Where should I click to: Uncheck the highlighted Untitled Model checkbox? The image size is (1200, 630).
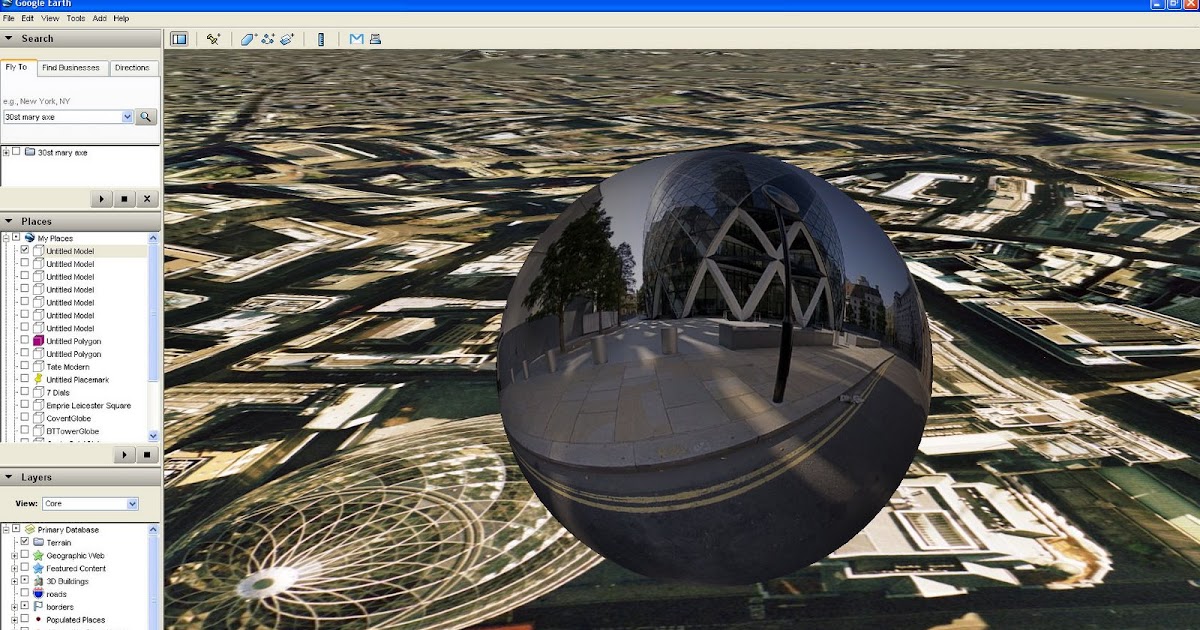24,251
